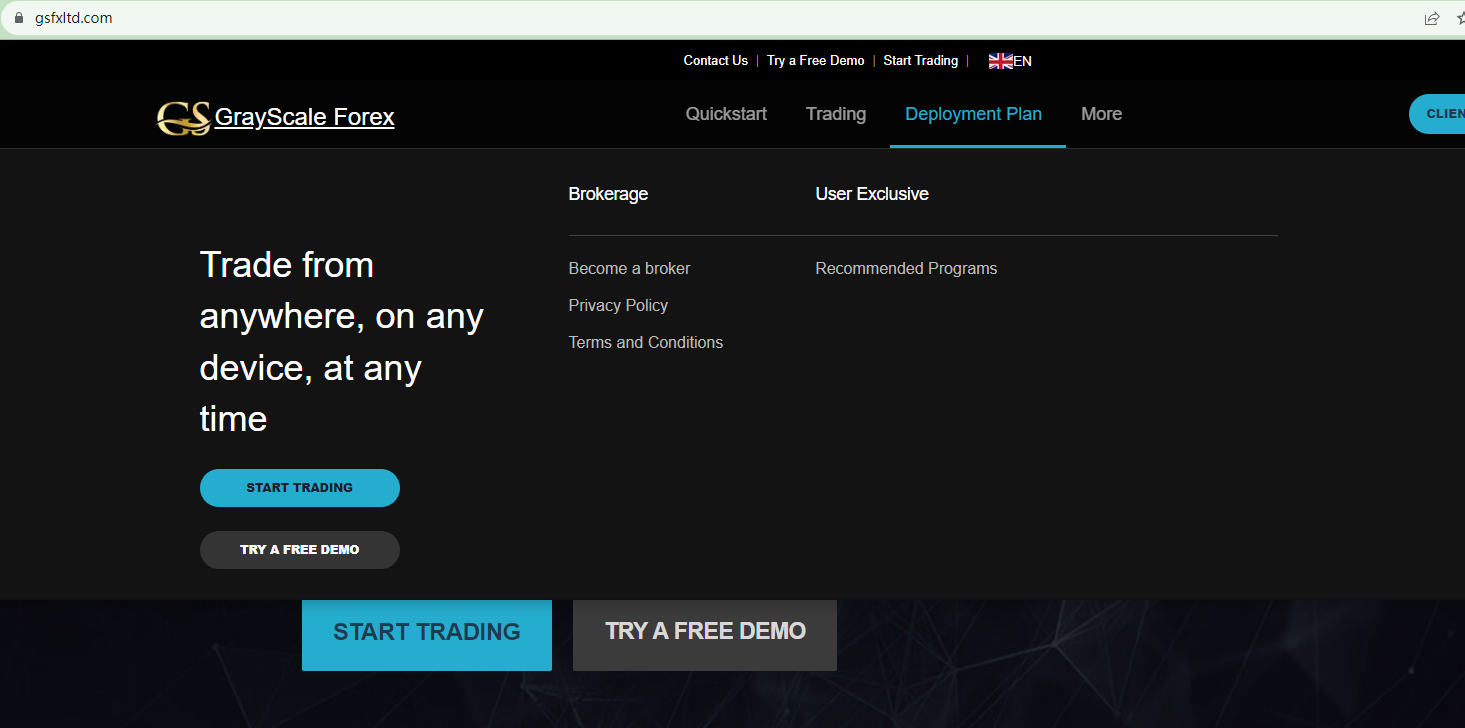Open the EN language selector
The width and height of the screenshot is (1465, 728).
[x=1022, y=61]
